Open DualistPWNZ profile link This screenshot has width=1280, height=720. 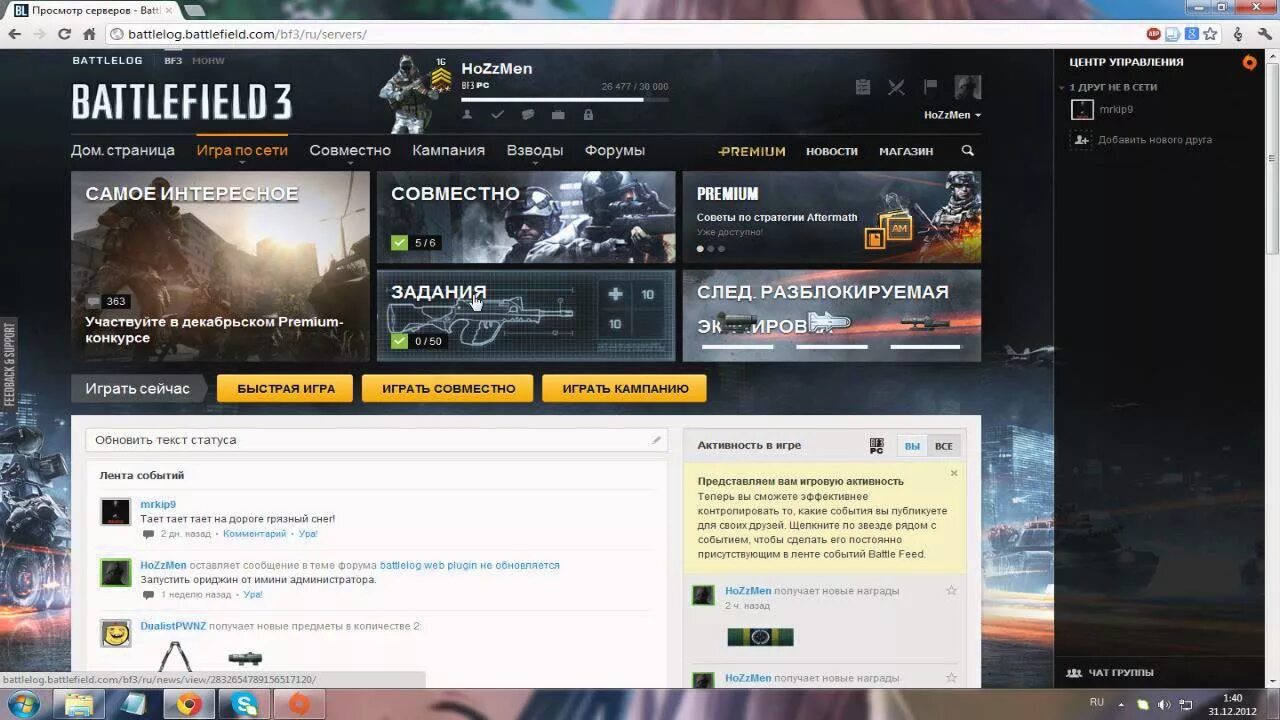pos(173,626)
